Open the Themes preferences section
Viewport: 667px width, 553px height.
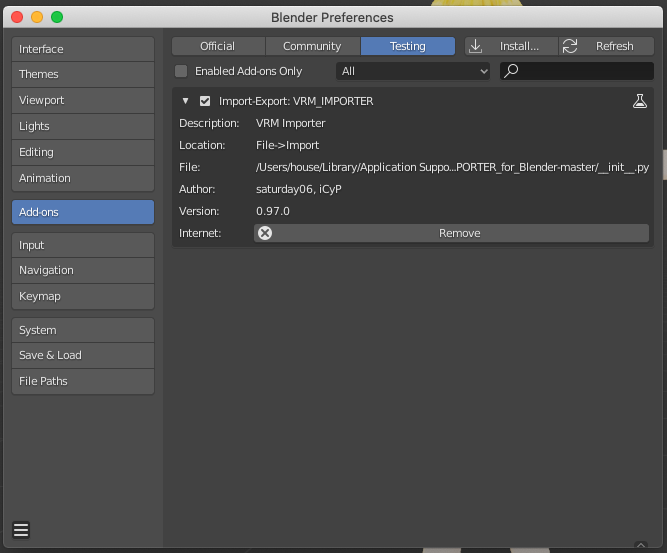[x=83, y=74]
